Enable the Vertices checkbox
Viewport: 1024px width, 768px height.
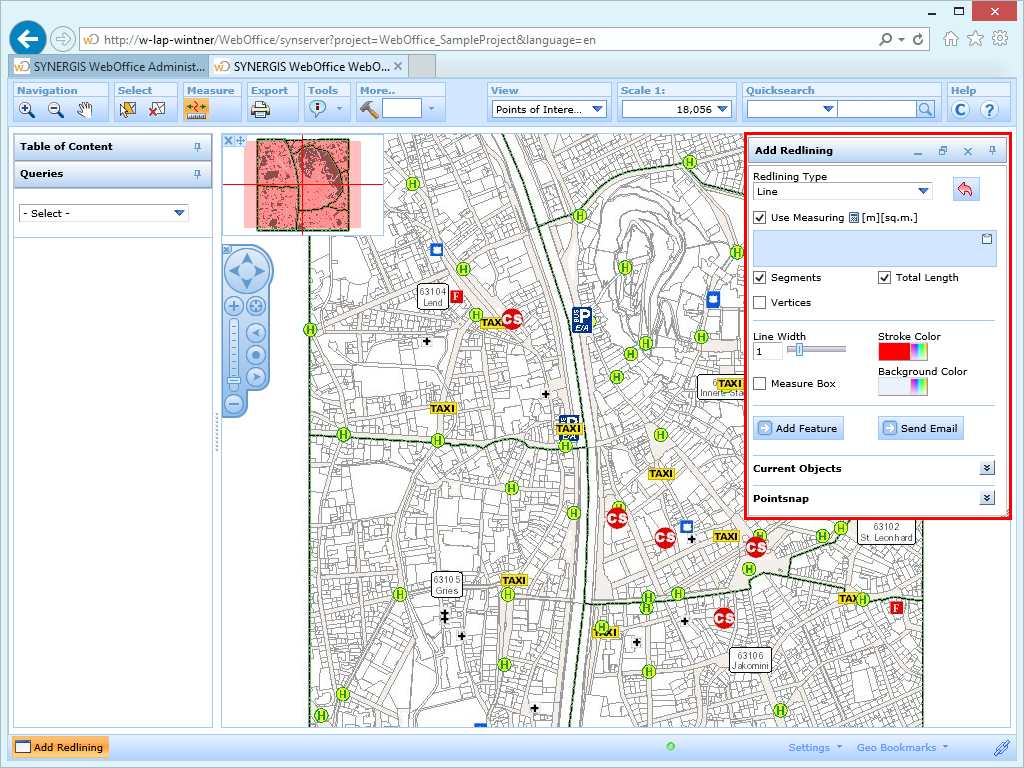[760, 302]
